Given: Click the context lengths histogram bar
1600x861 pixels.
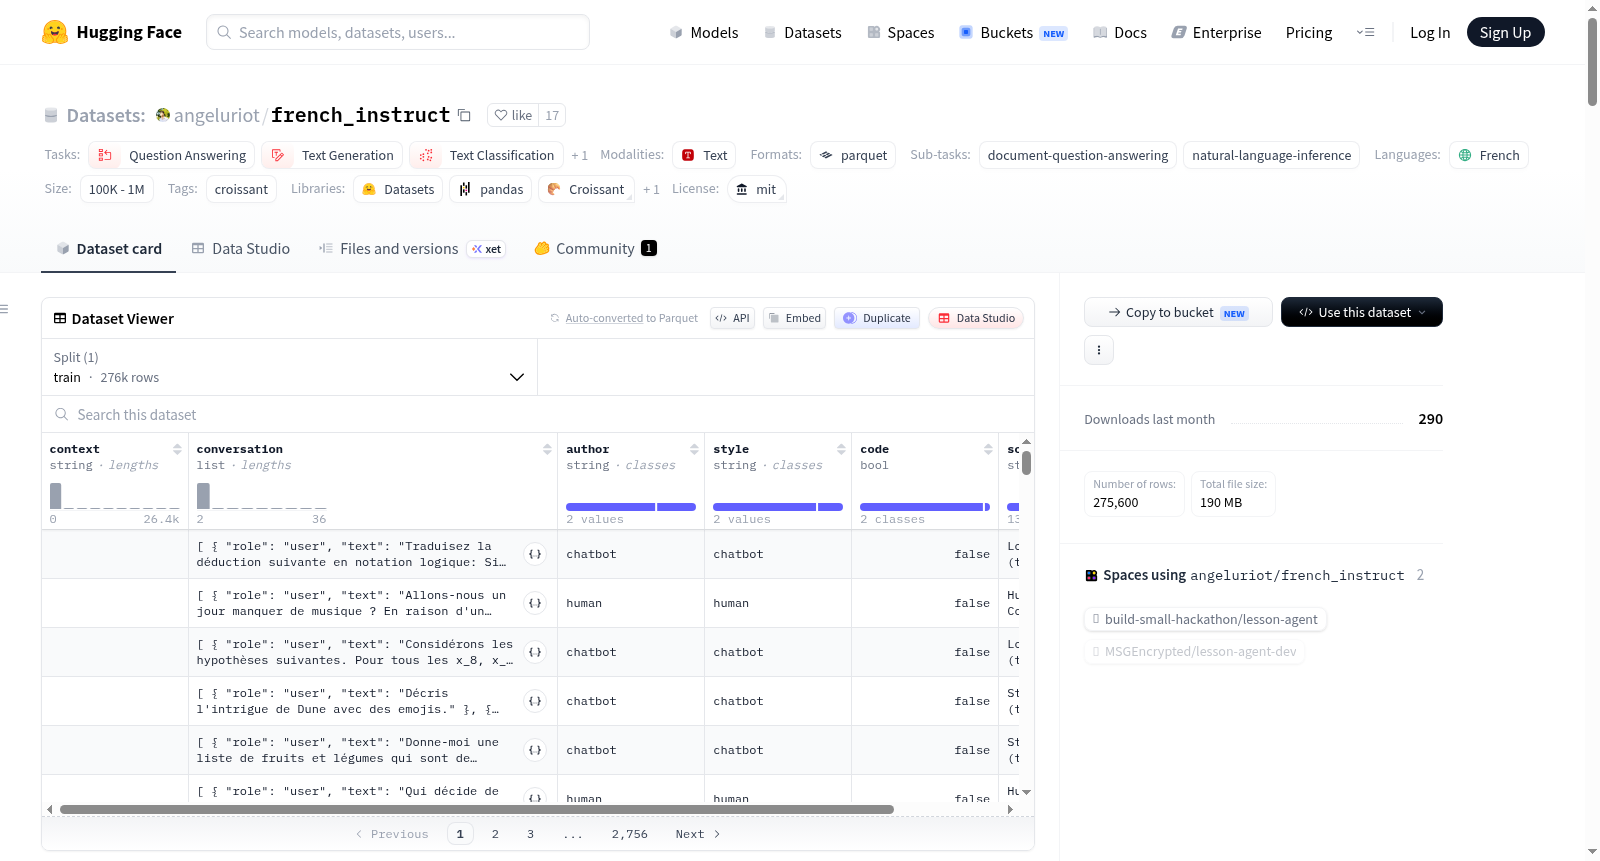Looking at the screenshot, I should pos(56,496).
